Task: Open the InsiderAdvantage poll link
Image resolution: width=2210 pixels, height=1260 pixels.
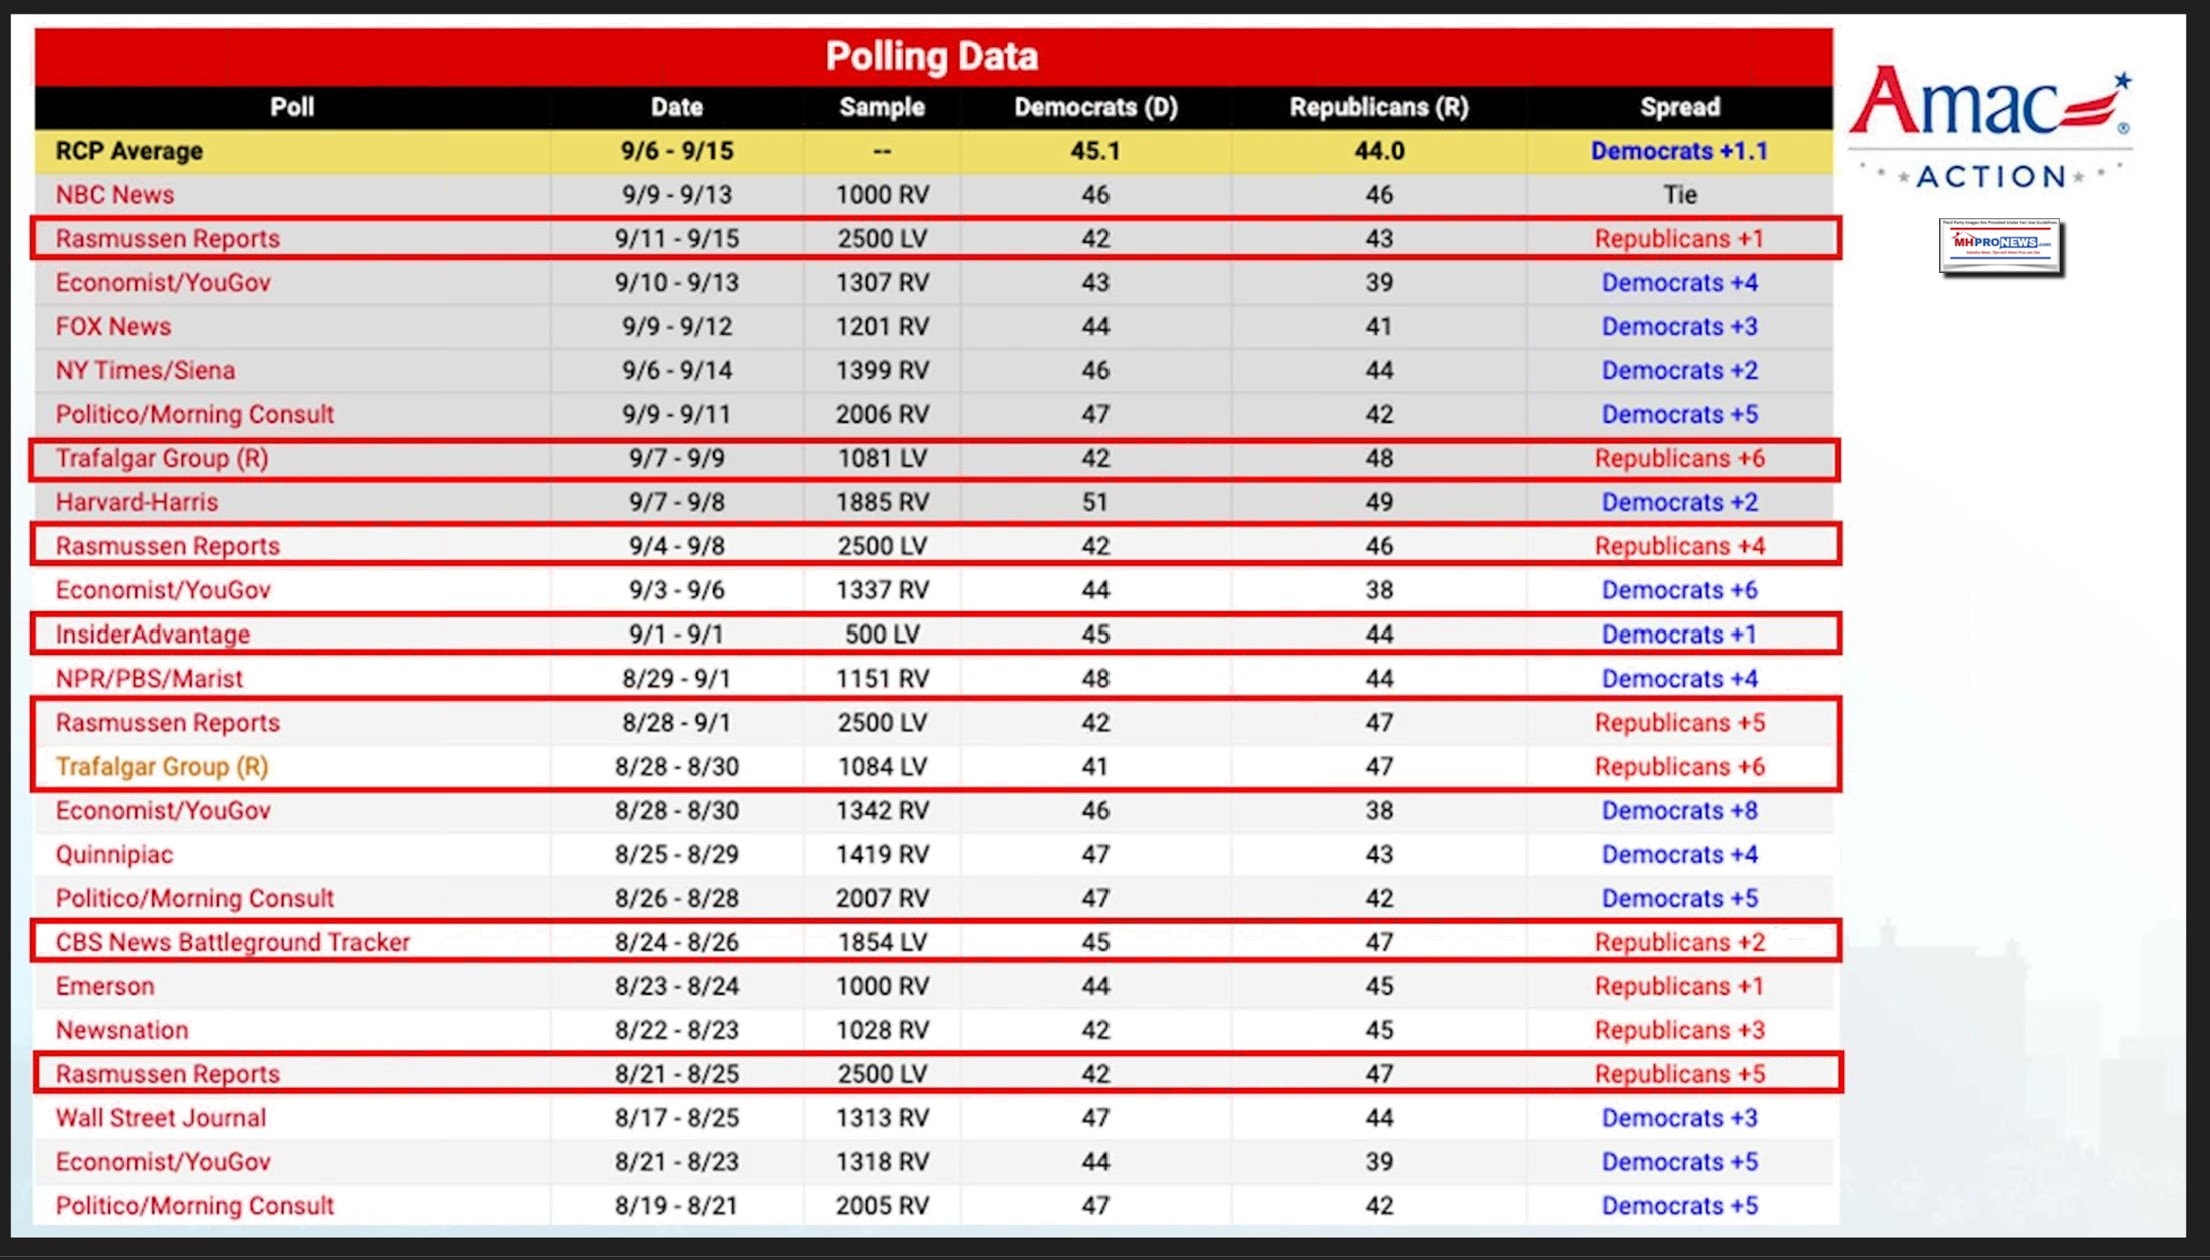Action: pyautogui.click(x=153, y=634)
